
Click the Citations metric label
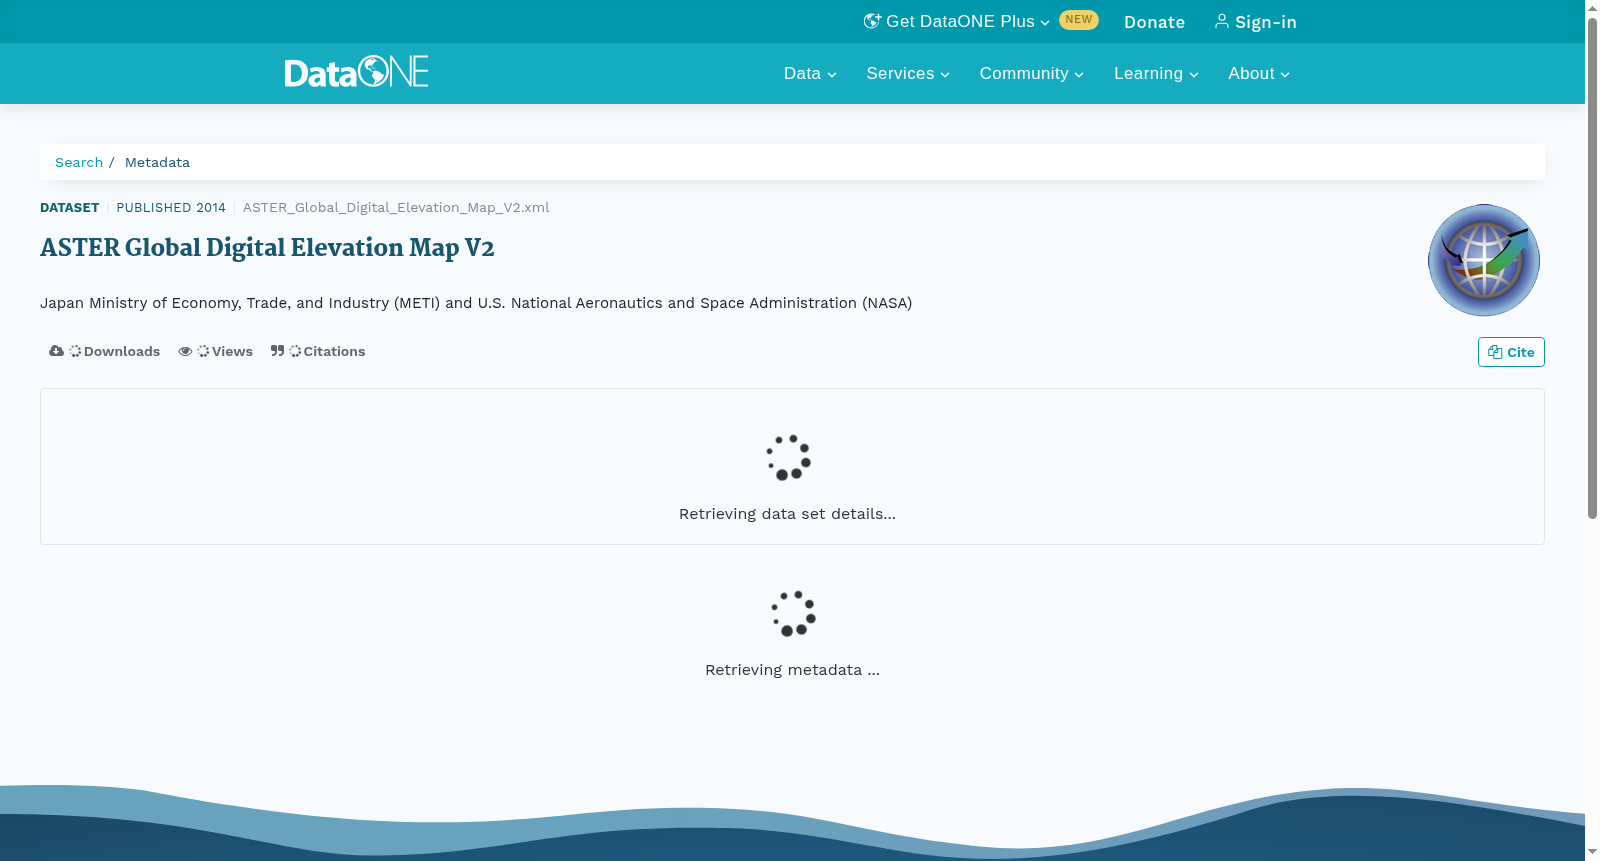(x=334, y=351)
